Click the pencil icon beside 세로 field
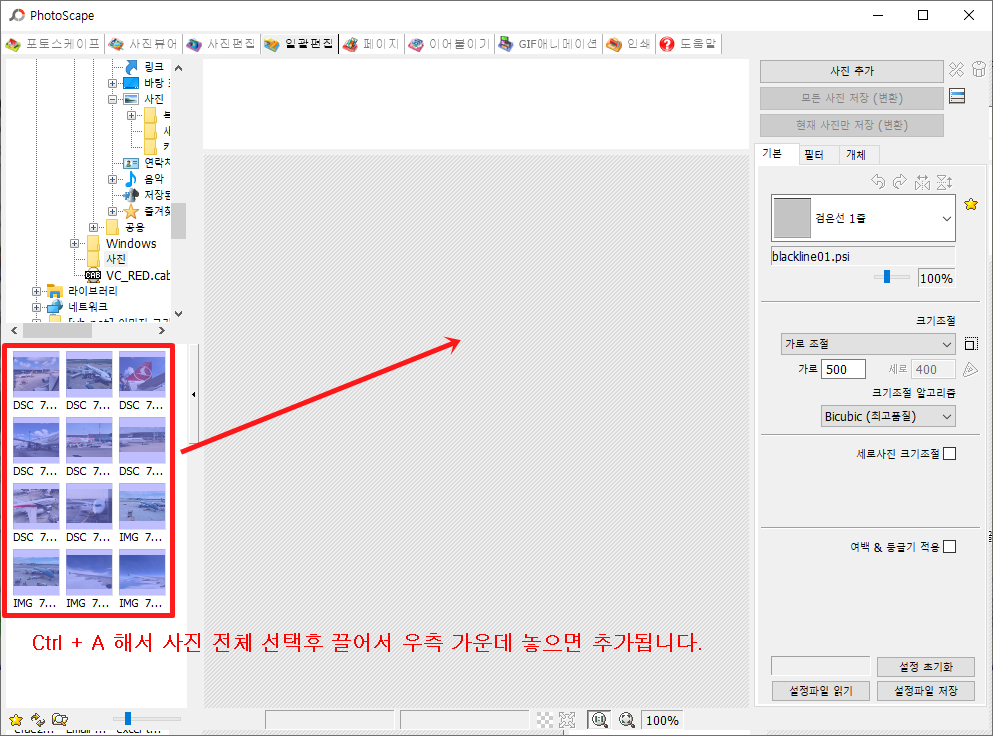Viewport: 993px width, 736px height. click(970, 369)
